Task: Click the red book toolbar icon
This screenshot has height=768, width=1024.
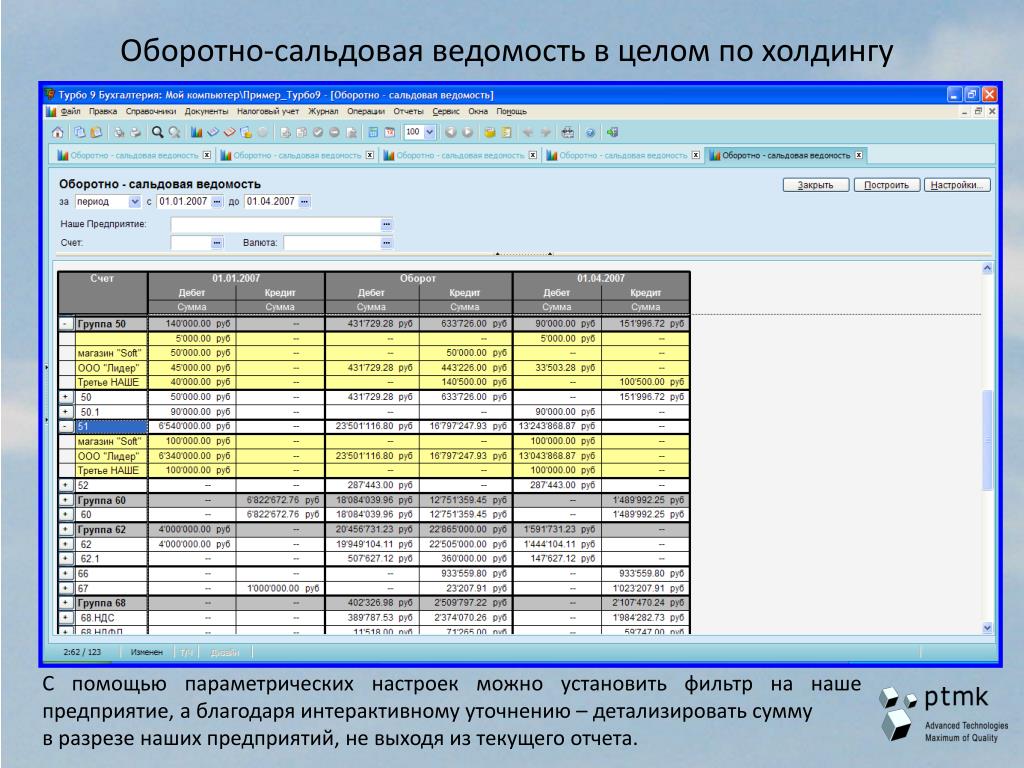Action: pyautogui.click(x=229, y=133)
